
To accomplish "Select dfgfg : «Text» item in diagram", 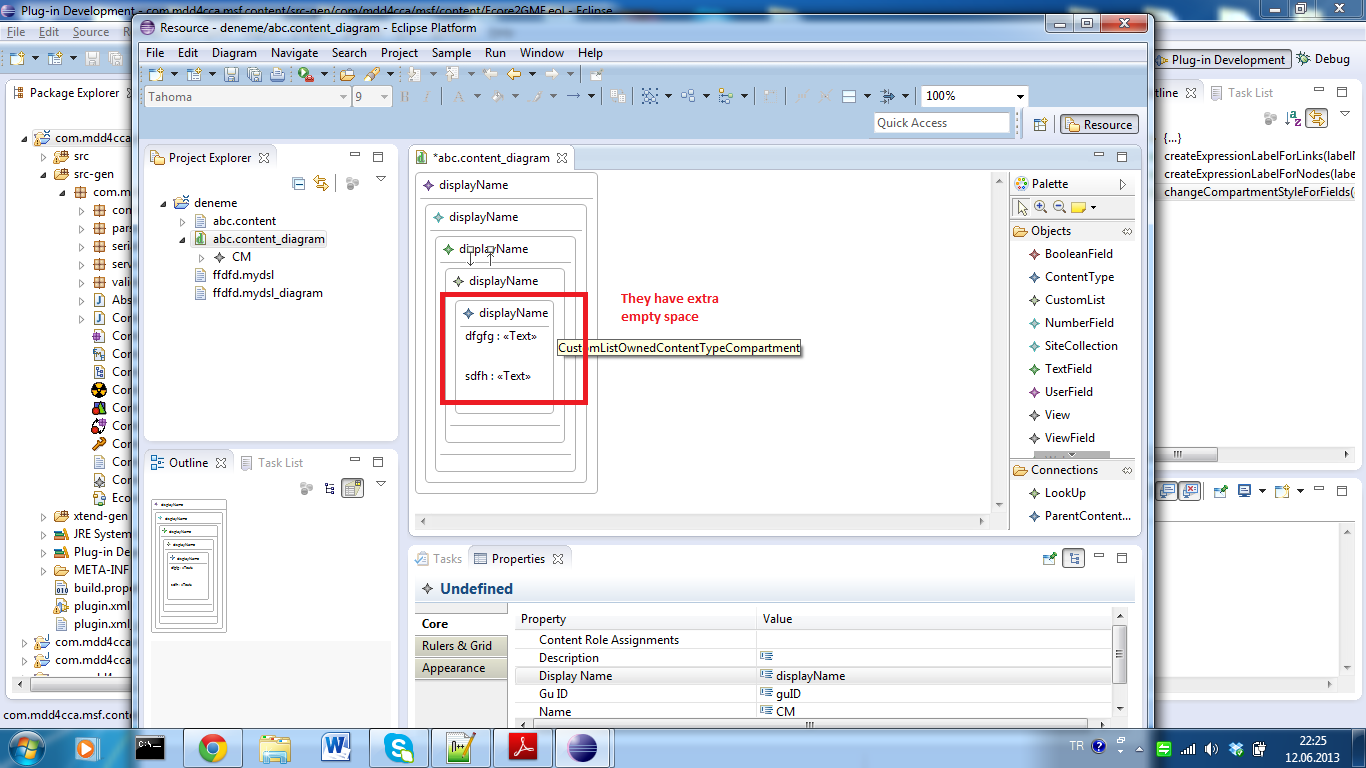I will (500, 336).
